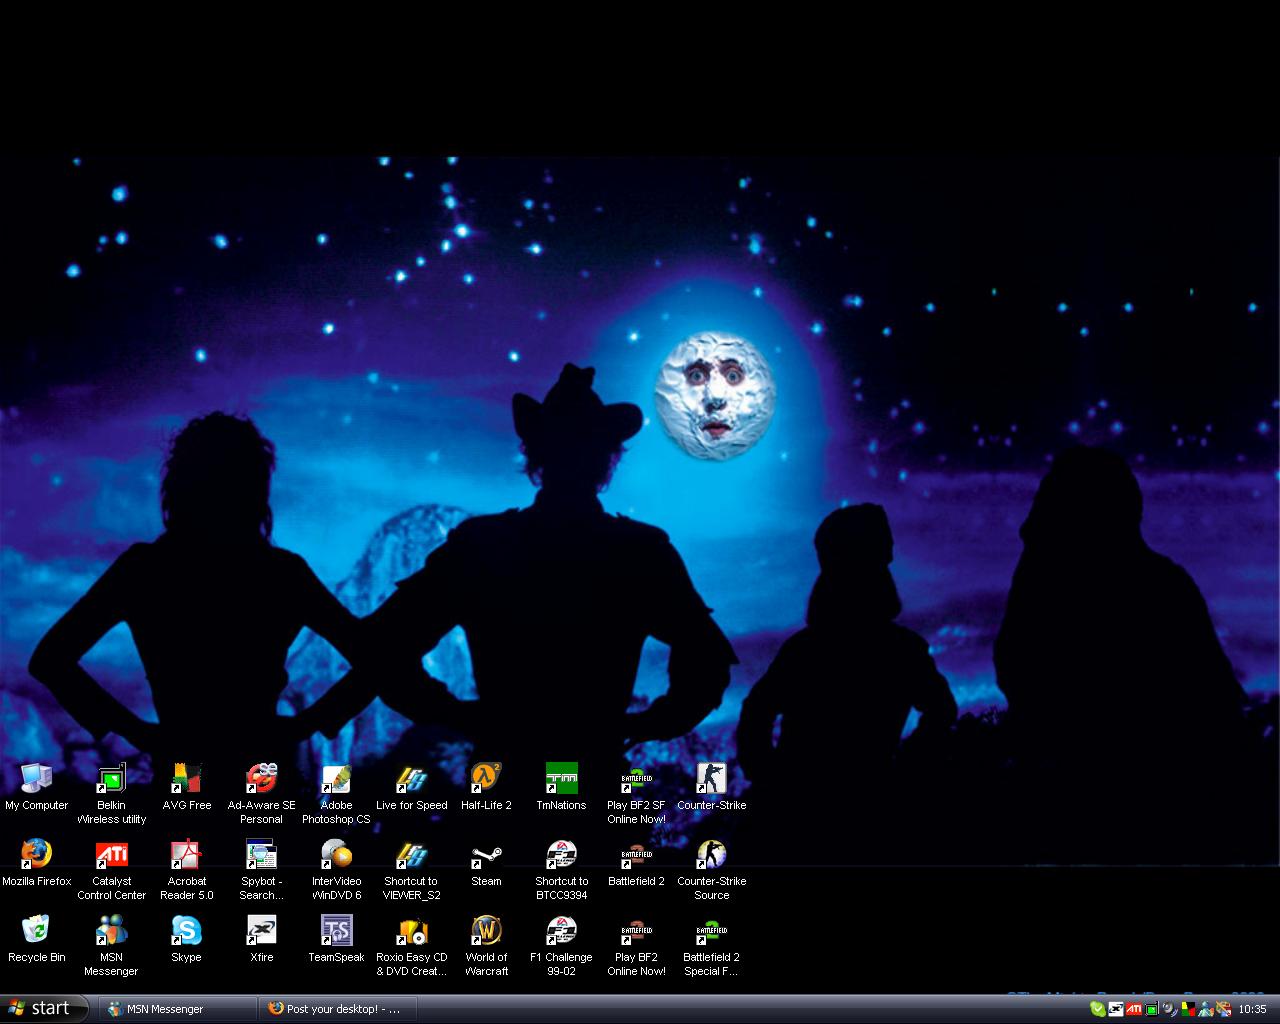
Task: Select the Acrobat Reader 5.0 icon
Action: [x=186, y=869]
